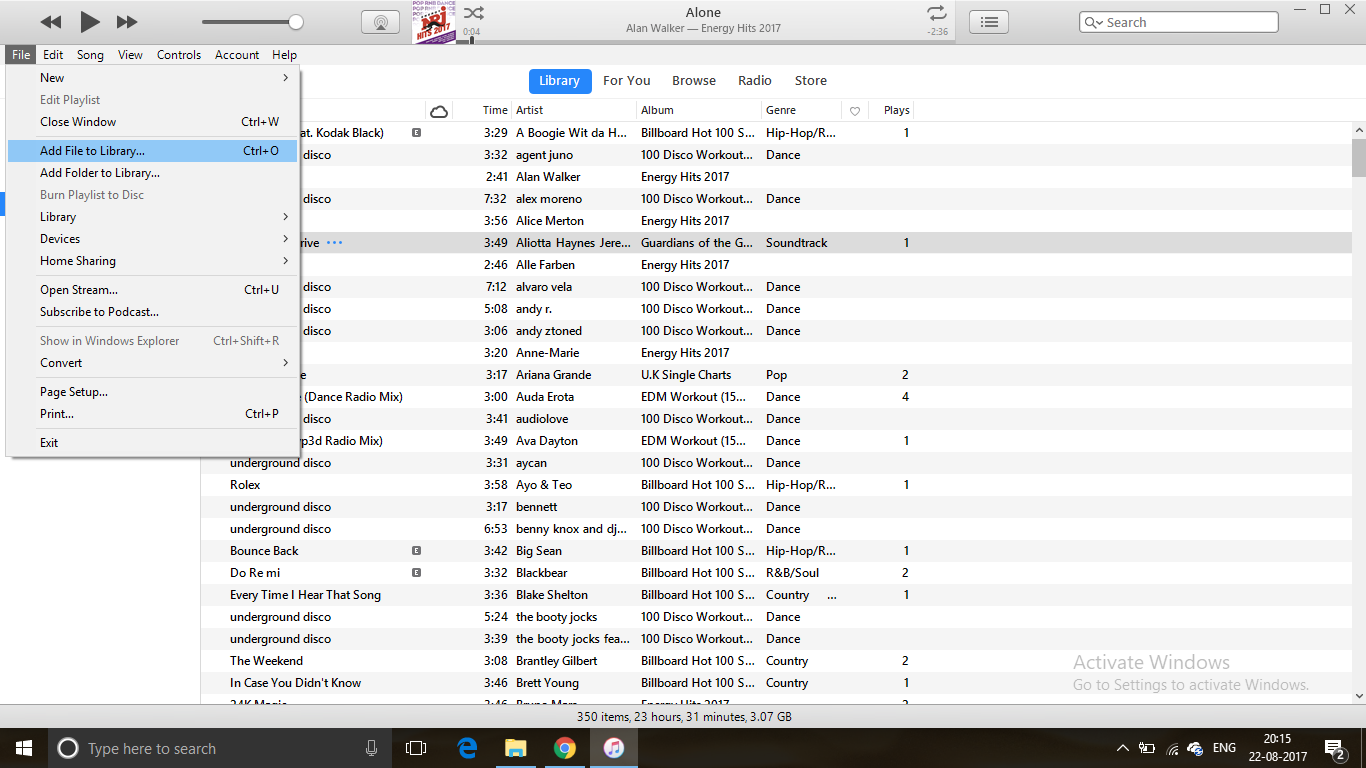The image size is (1366, 768).
Task: Click the Love heart column header
Action: pos(855,111)
